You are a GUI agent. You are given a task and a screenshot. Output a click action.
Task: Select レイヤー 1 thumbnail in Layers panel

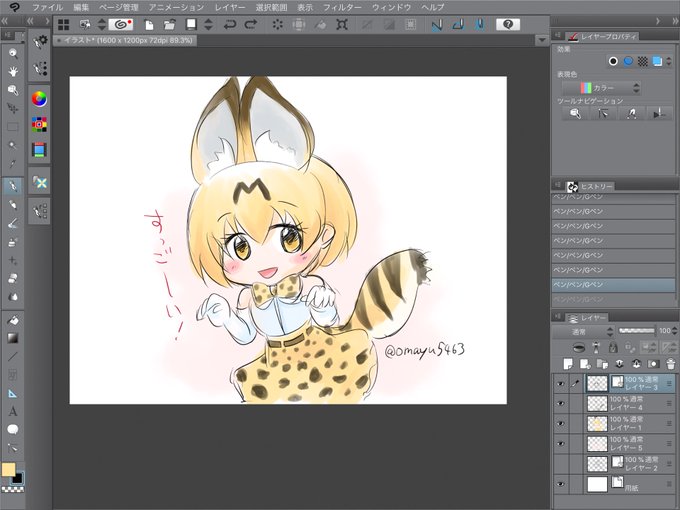click(597, 424)
